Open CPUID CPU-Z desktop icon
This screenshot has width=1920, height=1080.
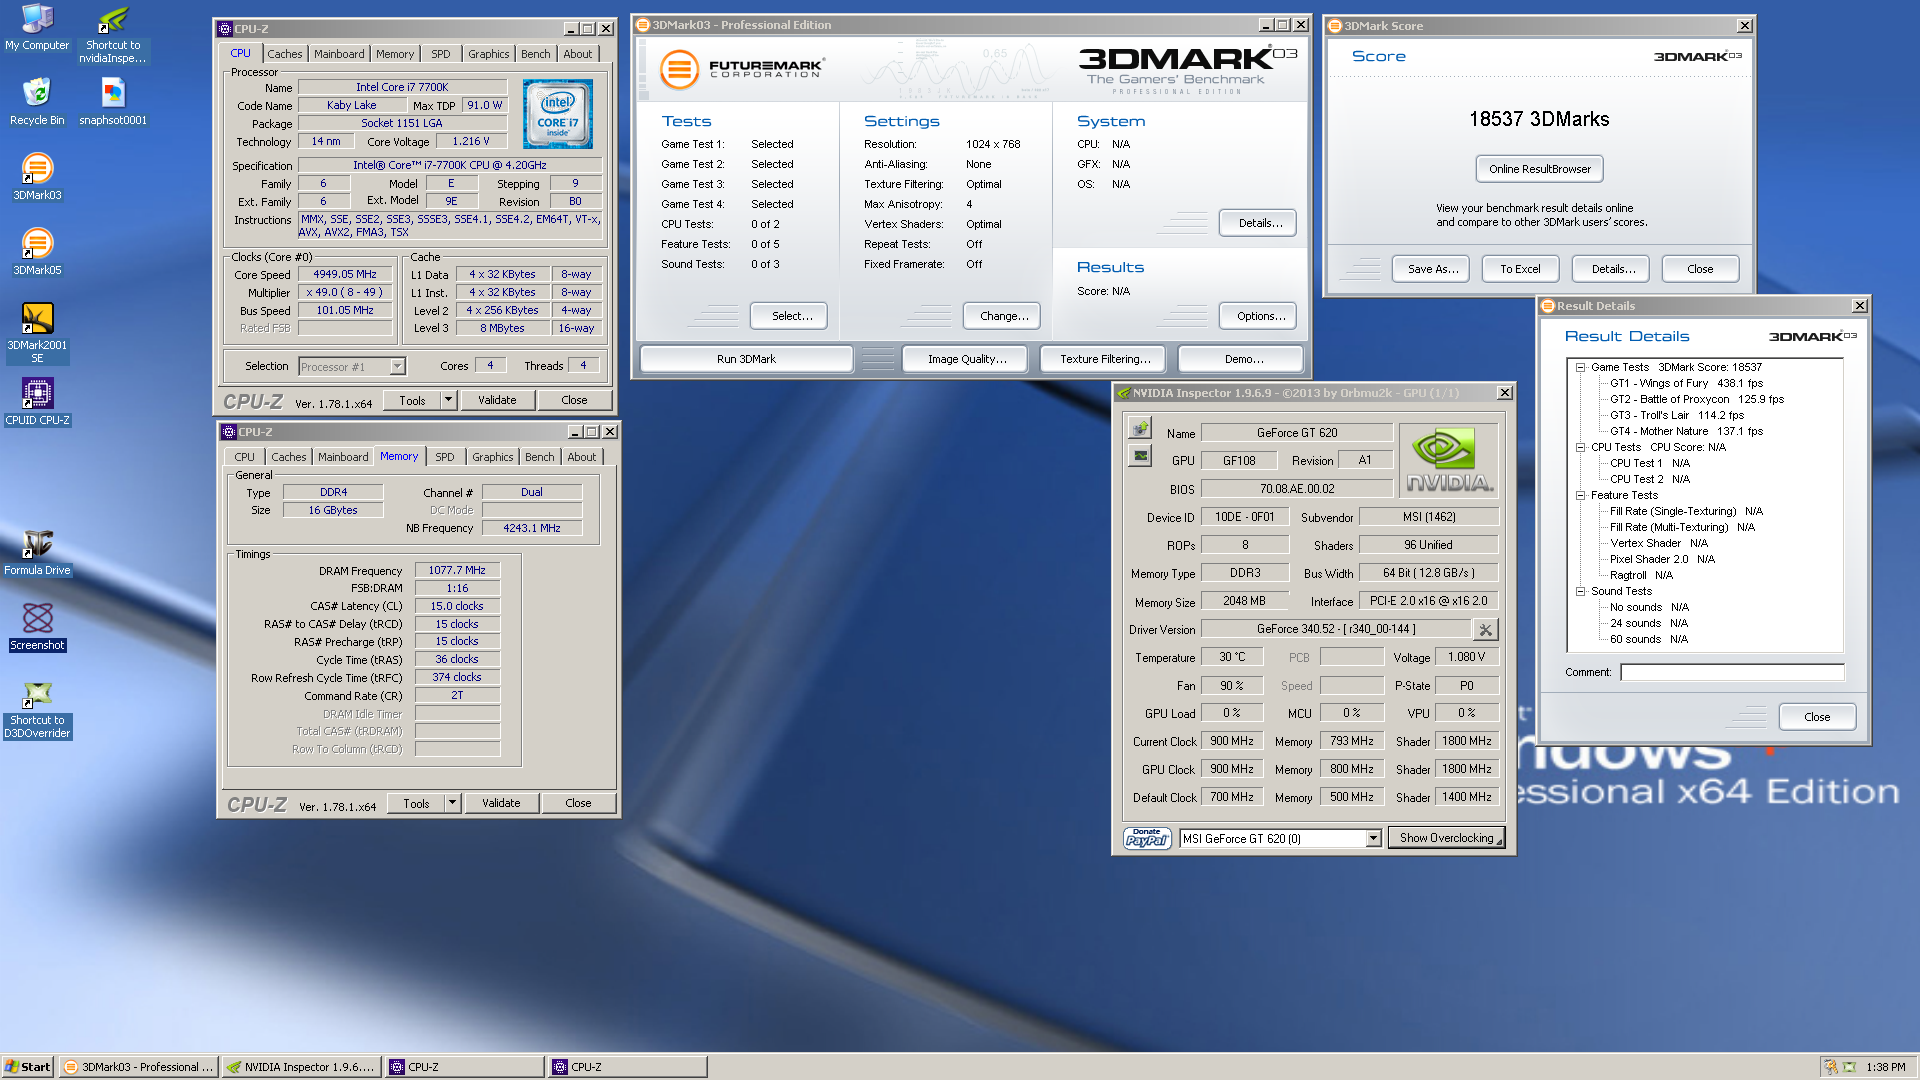(37, 402)
